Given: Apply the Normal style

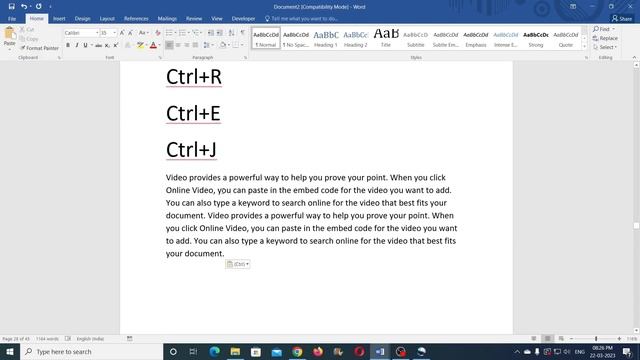Looking at the screenshot, I should pyautogui.click(x=266, y=38).
